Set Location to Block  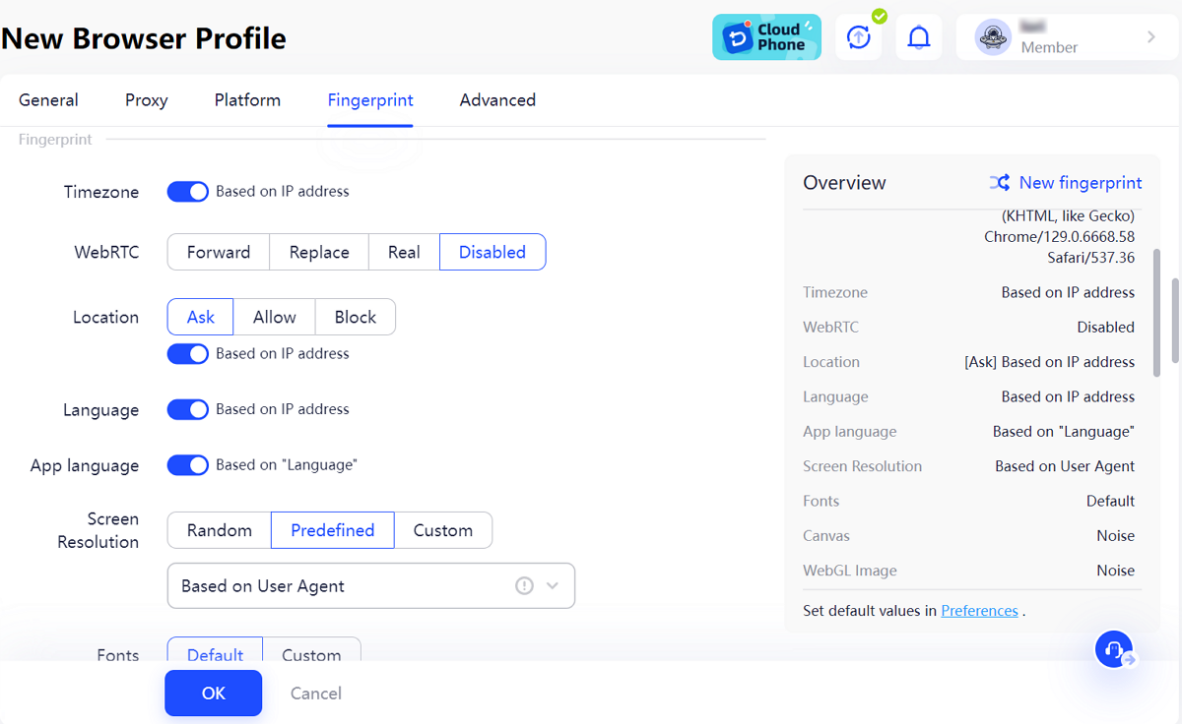[x=355, y=317]
